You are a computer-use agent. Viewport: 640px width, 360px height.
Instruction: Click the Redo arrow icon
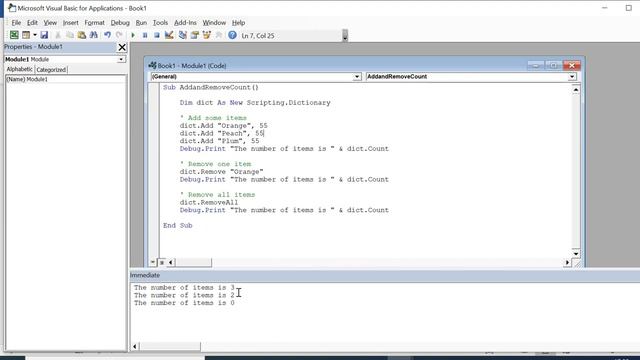click(x=119, y=35)
